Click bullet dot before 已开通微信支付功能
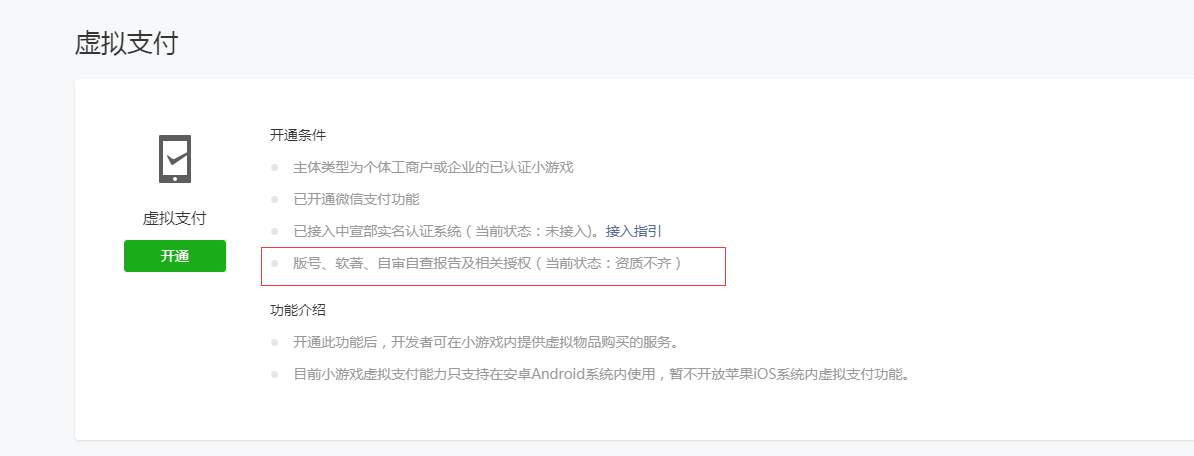 275,199
